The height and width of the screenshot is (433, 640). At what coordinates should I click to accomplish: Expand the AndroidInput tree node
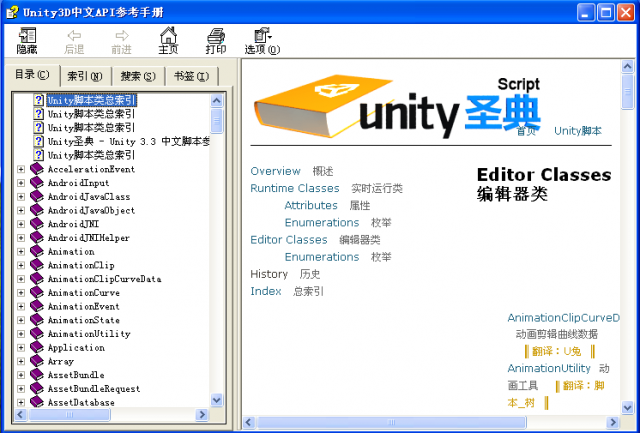[x=21, y=183]
